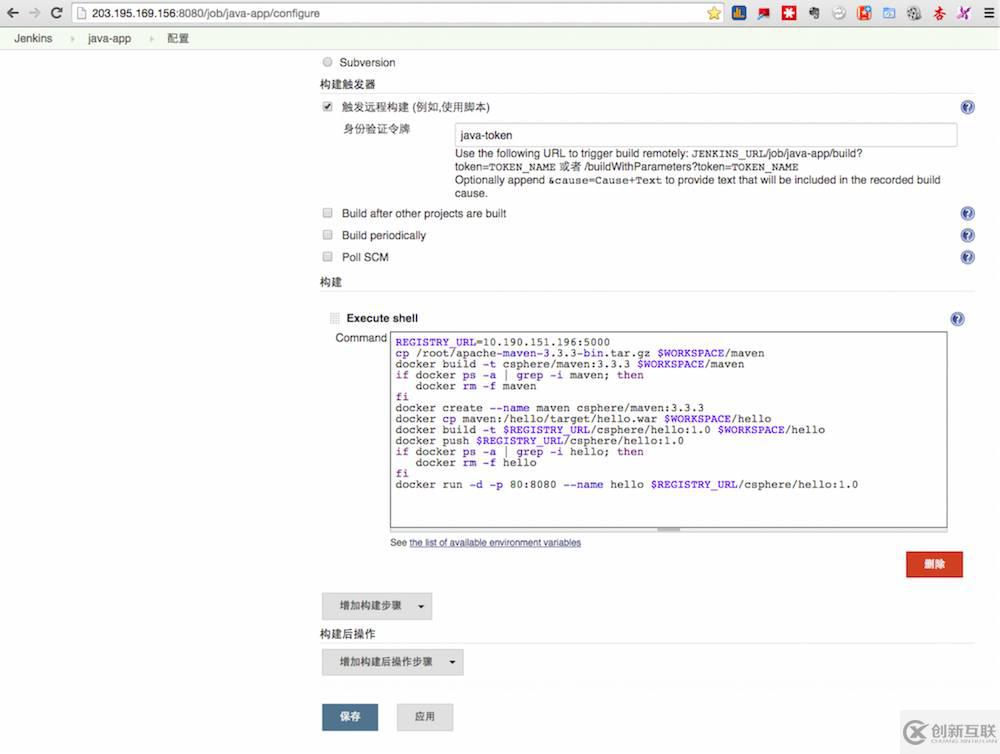Expand the arrow after Jenkins breadcrumb
Viewport: 1000px width, 754px height.
pos(72,39)
